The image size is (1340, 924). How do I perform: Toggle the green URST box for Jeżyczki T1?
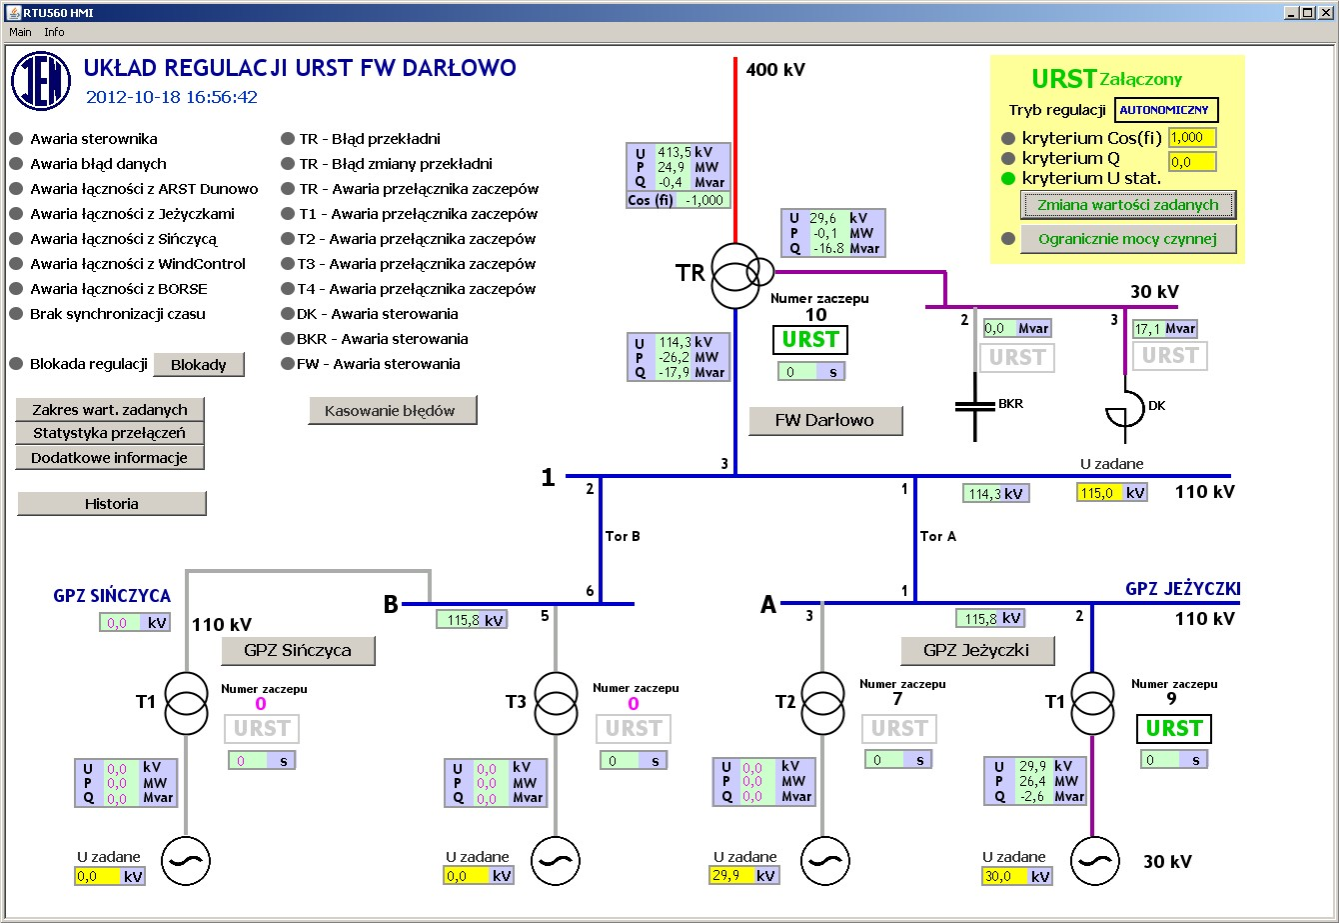point(1174,729)
